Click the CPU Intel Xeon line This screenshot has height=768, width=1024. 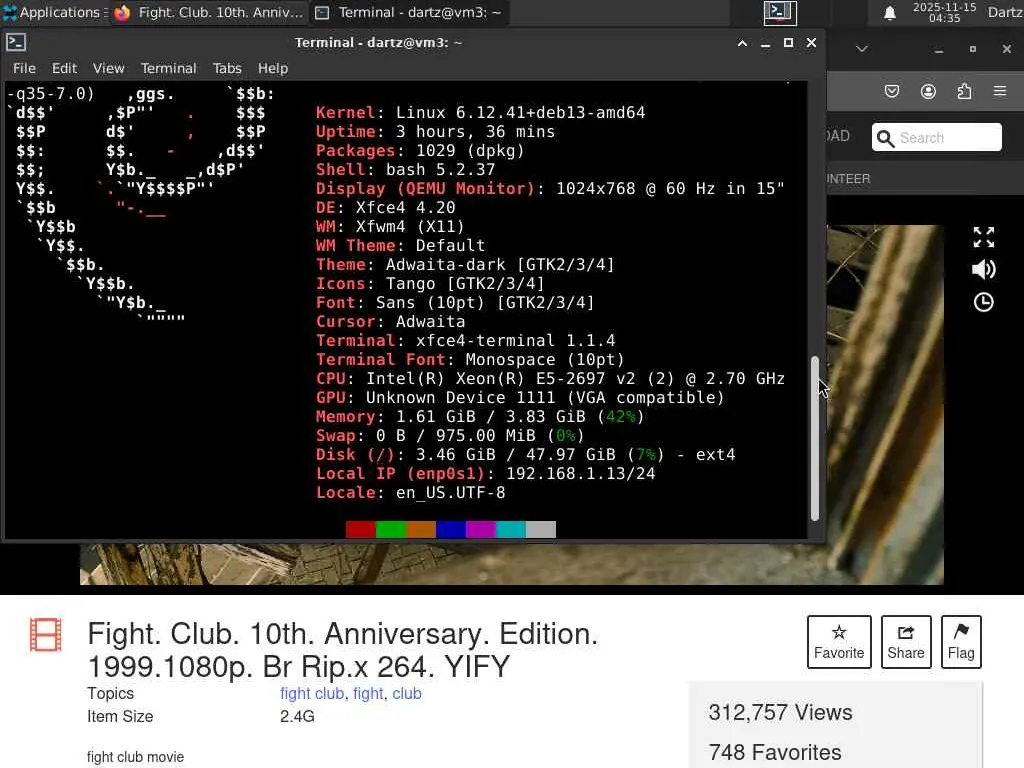pyautogui.click(x=551, y=379)
